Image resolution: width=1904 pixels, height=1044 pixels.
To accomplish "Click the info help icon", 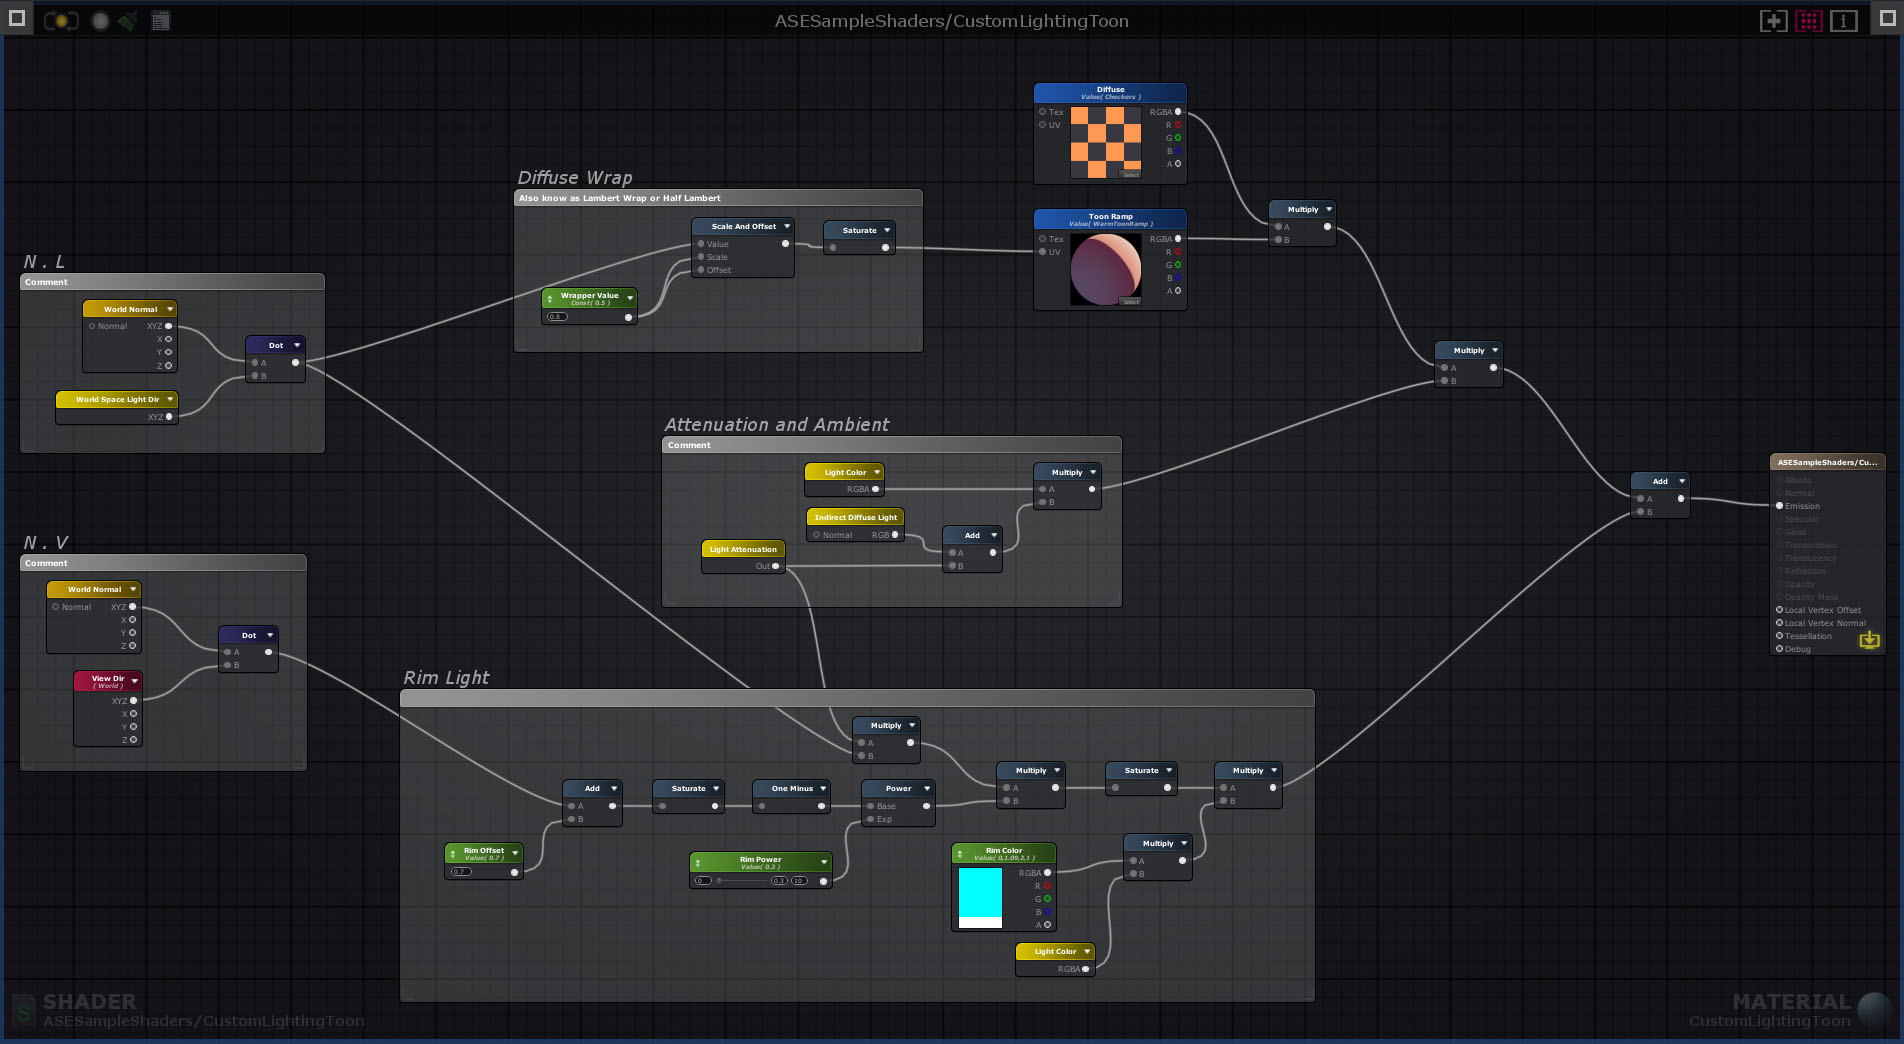I will pyautogui.click(x=1843, y=21).
